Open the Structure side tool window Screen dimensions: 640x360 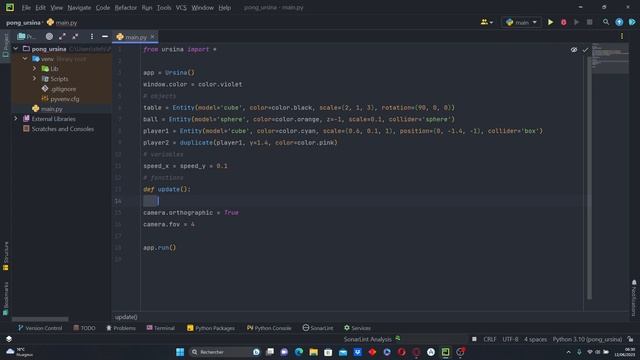(5, 256)
